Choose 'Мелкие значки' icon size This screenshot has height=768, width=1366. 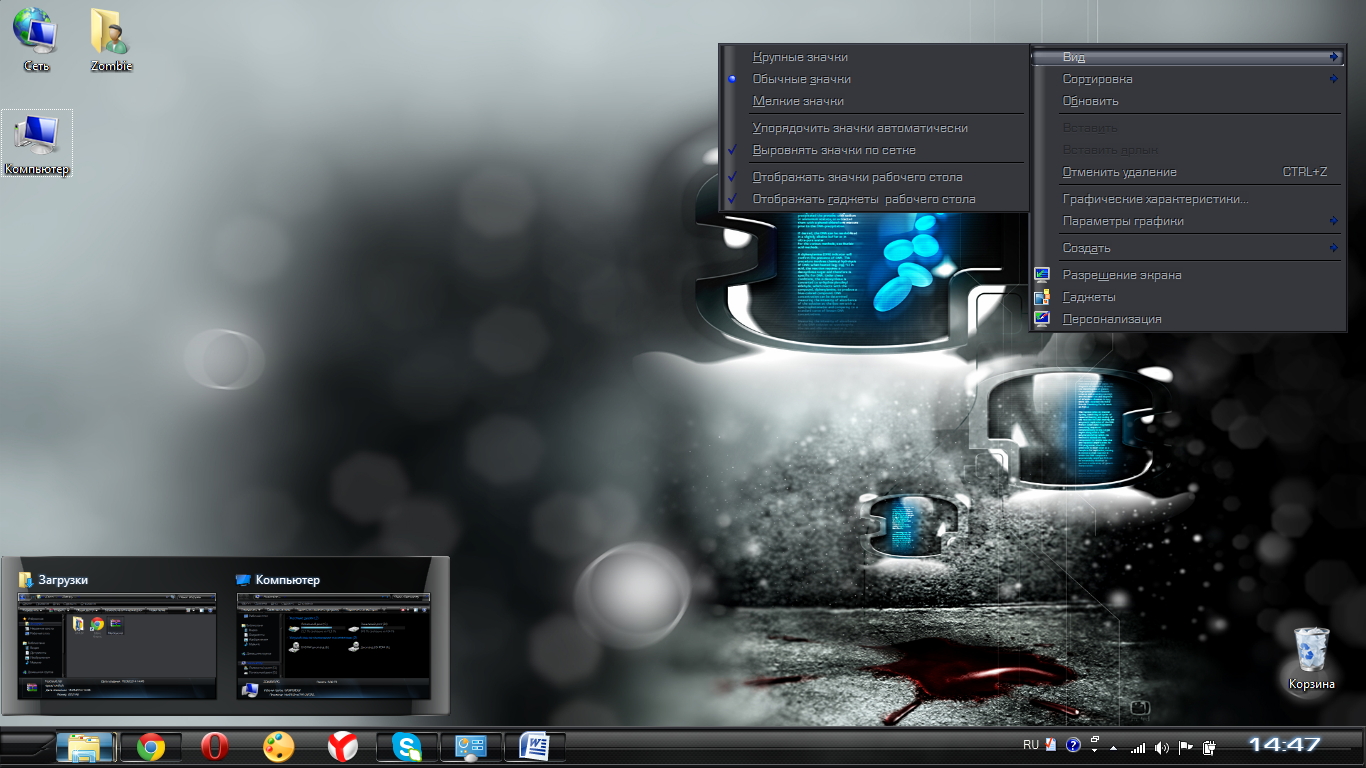click(798, 101)
